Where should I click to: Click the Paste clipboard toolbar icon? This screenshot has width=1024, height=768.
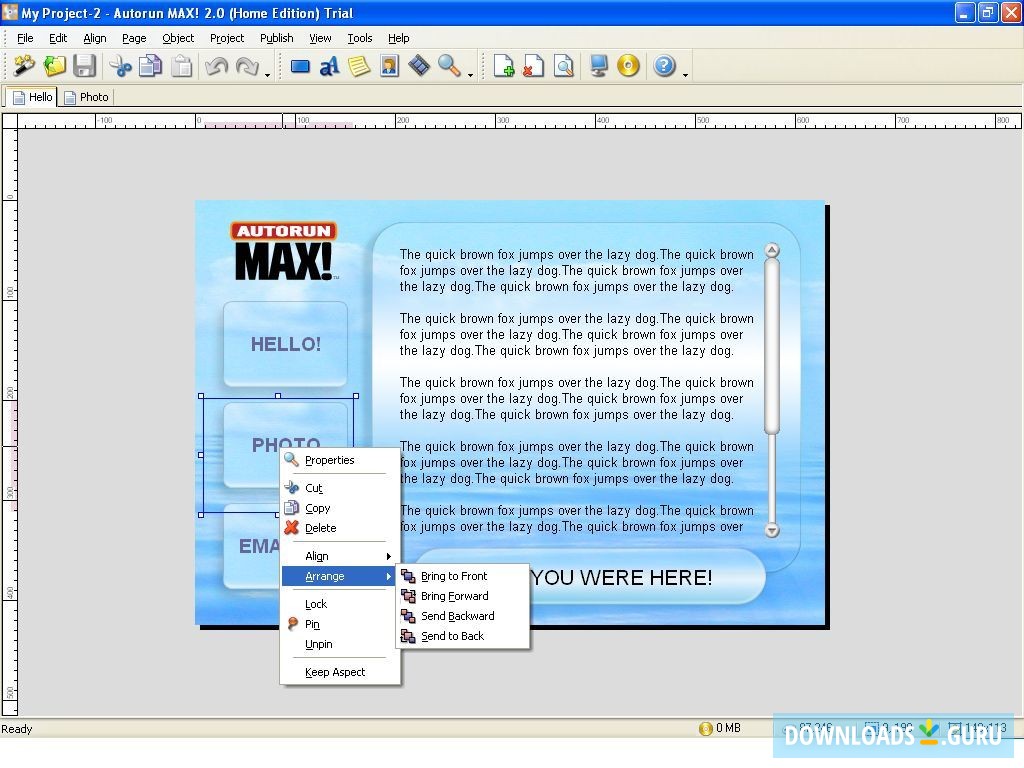182,66
